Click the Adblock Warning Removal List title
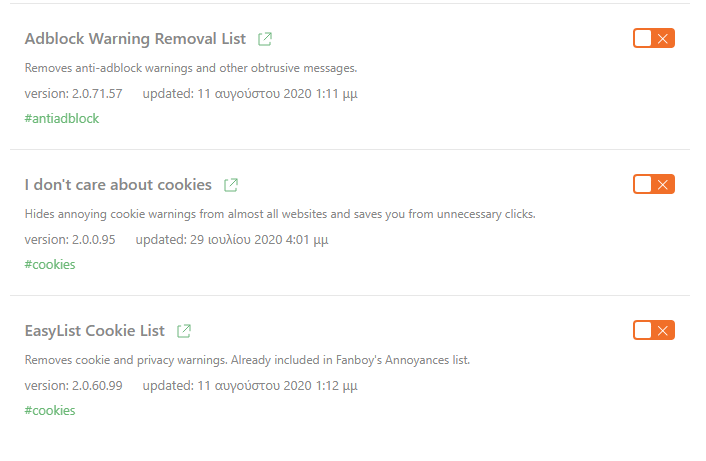The height and width of the screenshot is (461, 706). pyautogui.click(x=135, y=39)
